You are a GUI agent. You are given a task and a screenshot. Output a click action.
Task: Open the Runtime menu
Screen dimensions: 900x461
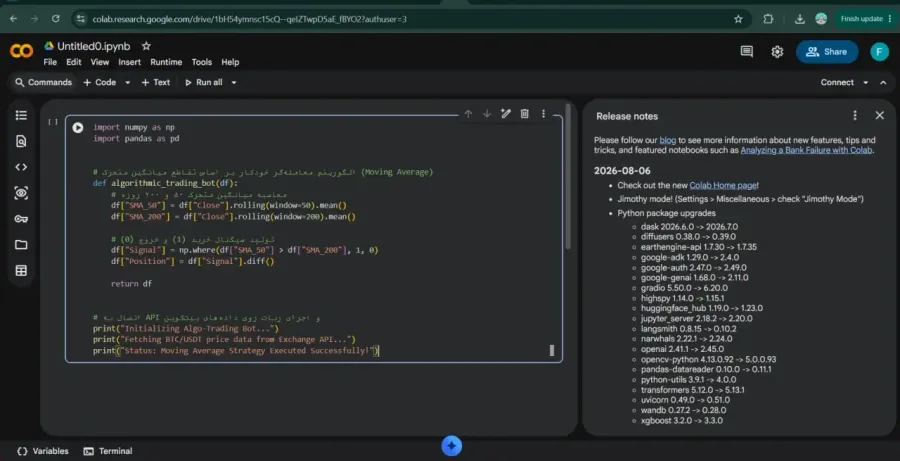pyautogui.click(x=166, y=62)
